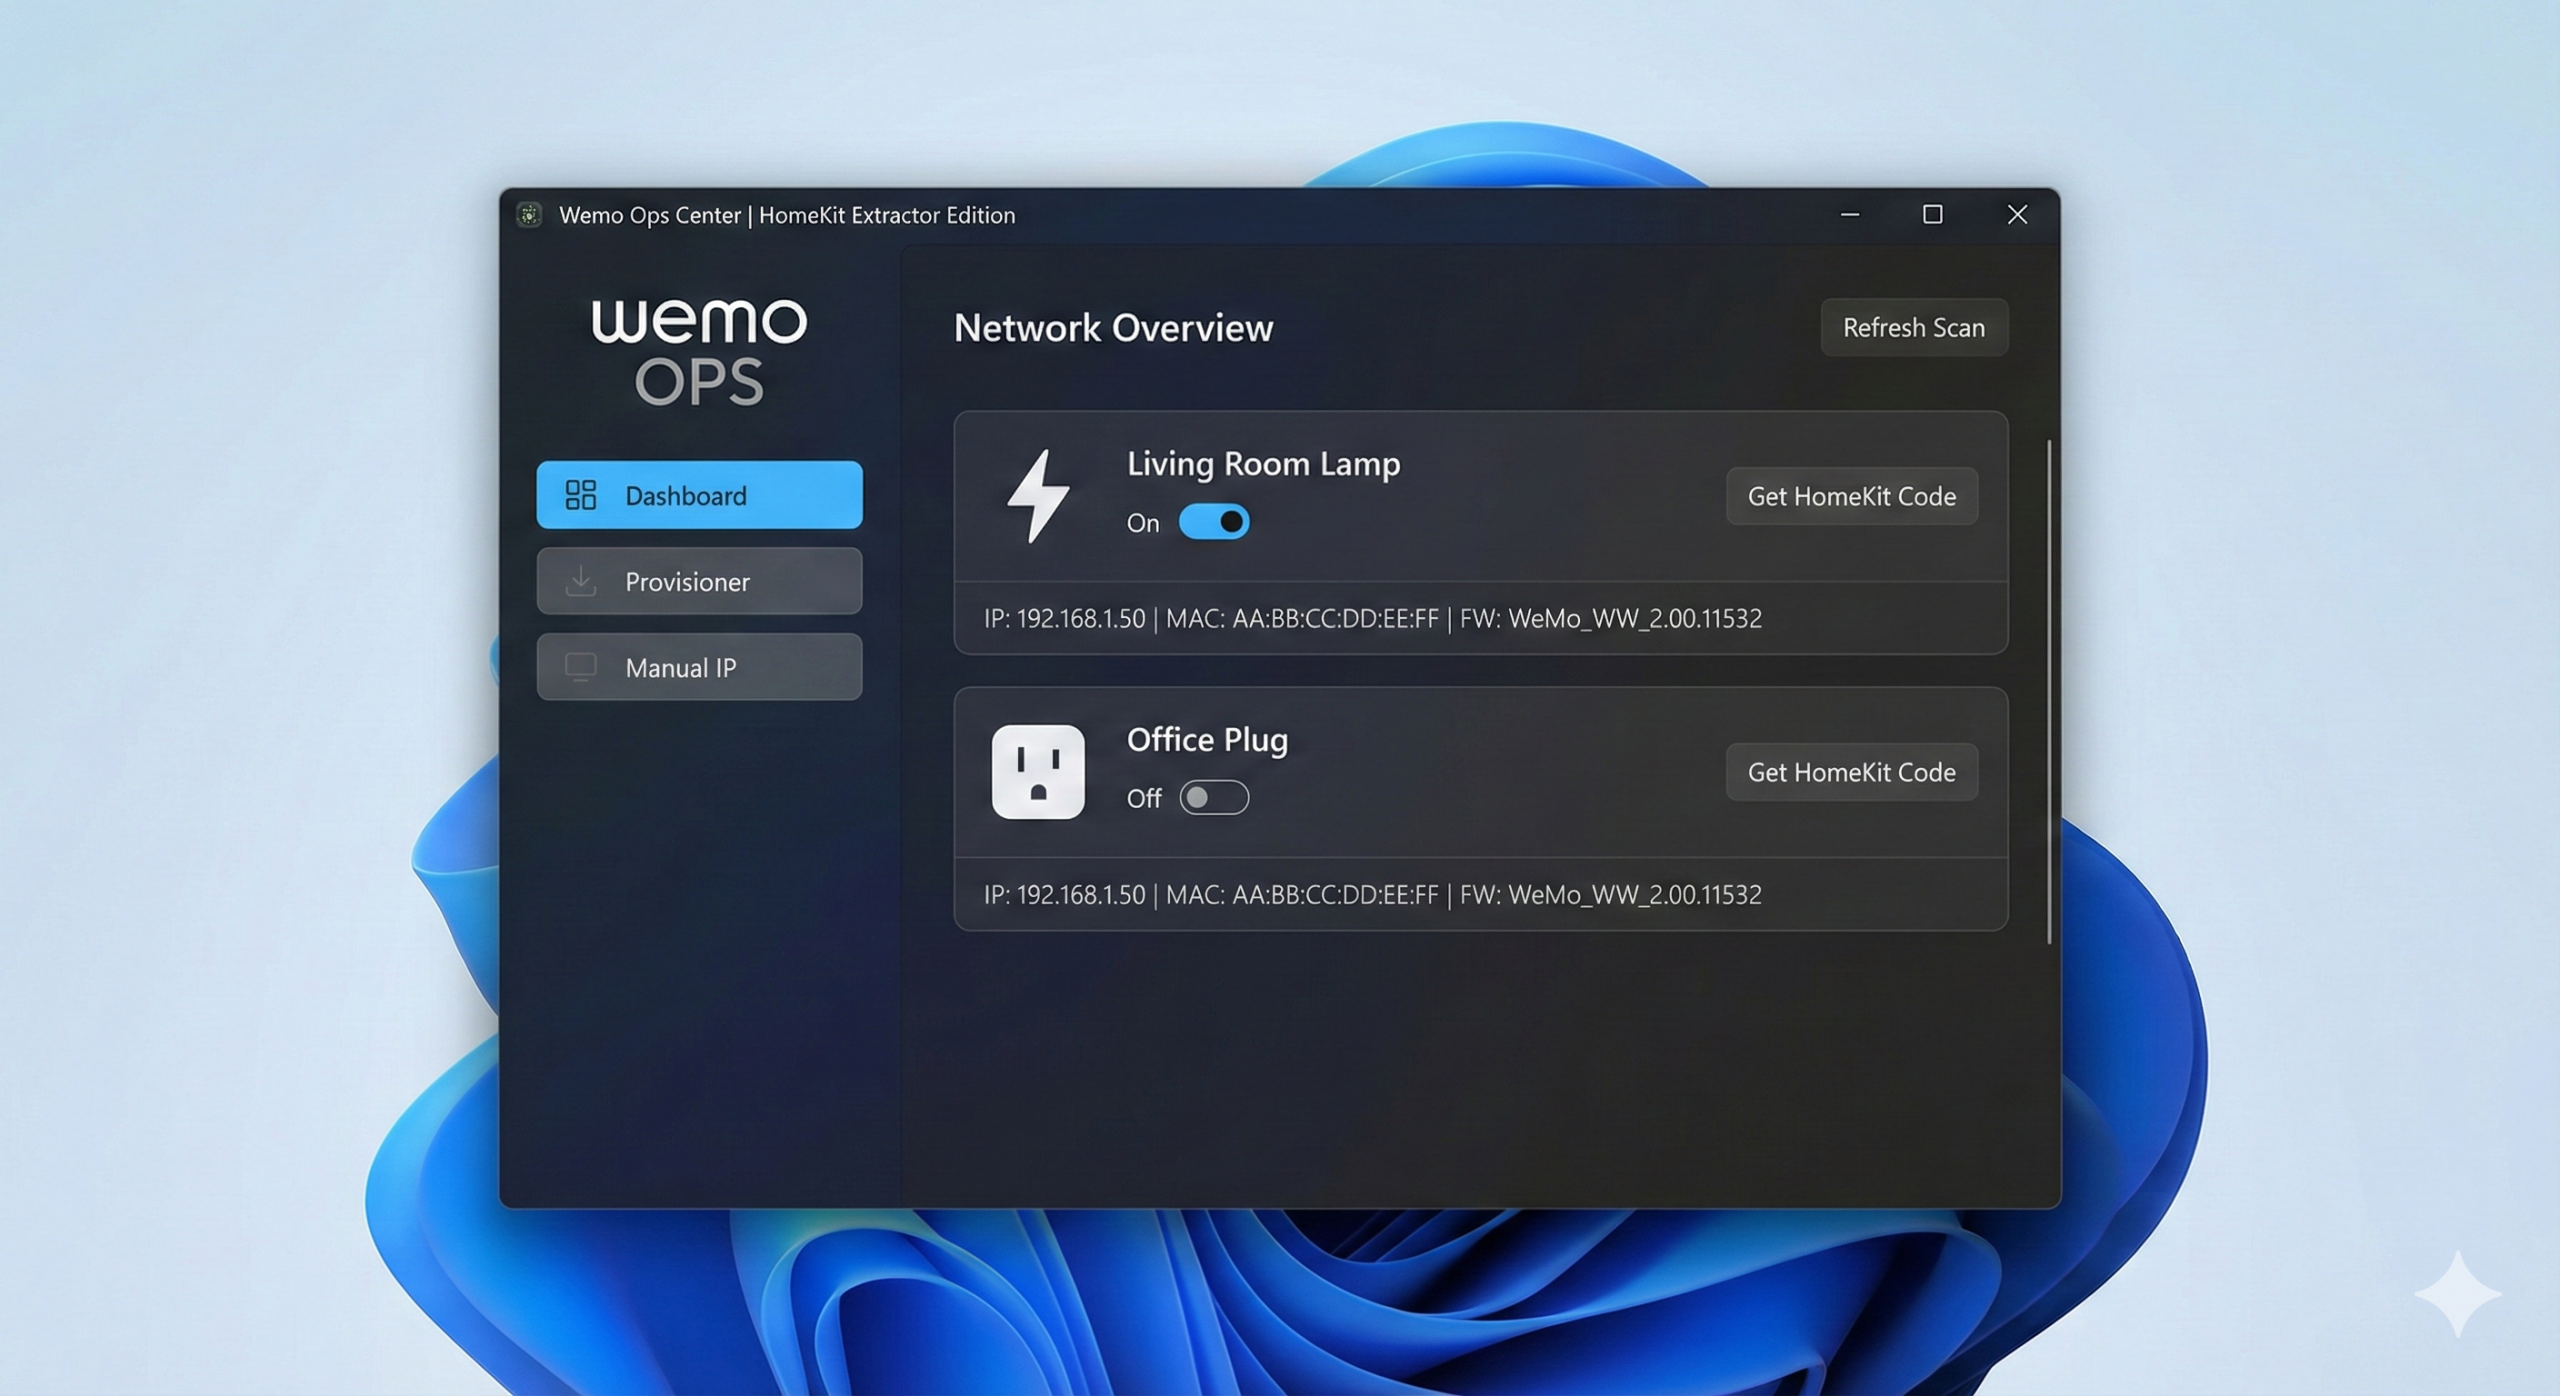The width and height of the screenshot is (2560, 1396).
Task: Click the Provisioner download icon
Action: click(x=580, y=581)
